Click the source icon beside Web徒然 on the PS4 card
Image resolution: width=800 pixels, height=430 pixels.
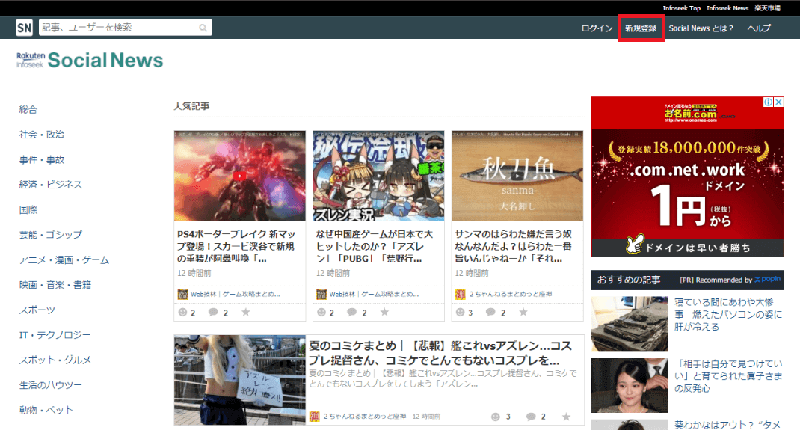[183, 294]
